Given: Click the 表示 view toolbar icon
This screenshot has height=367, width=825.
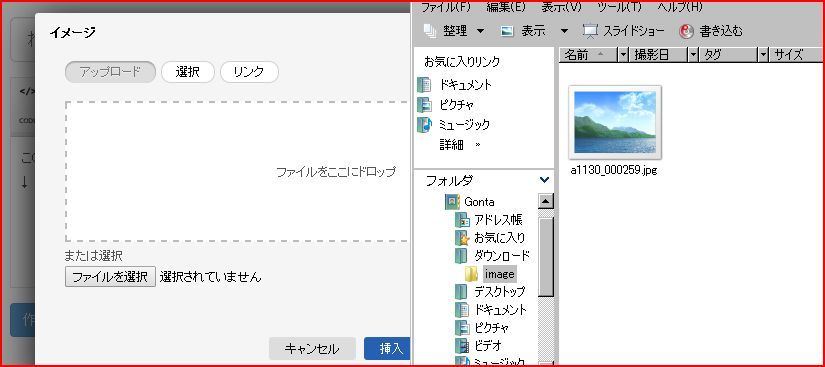Looking at the screenshot, I should click(x=507, y=32).
